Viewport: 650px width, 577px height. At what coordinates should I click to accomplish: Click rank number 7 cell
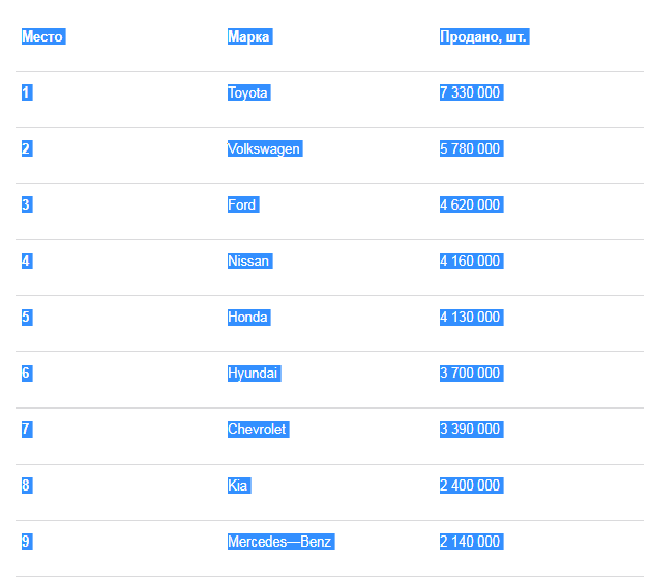[26, 429]
